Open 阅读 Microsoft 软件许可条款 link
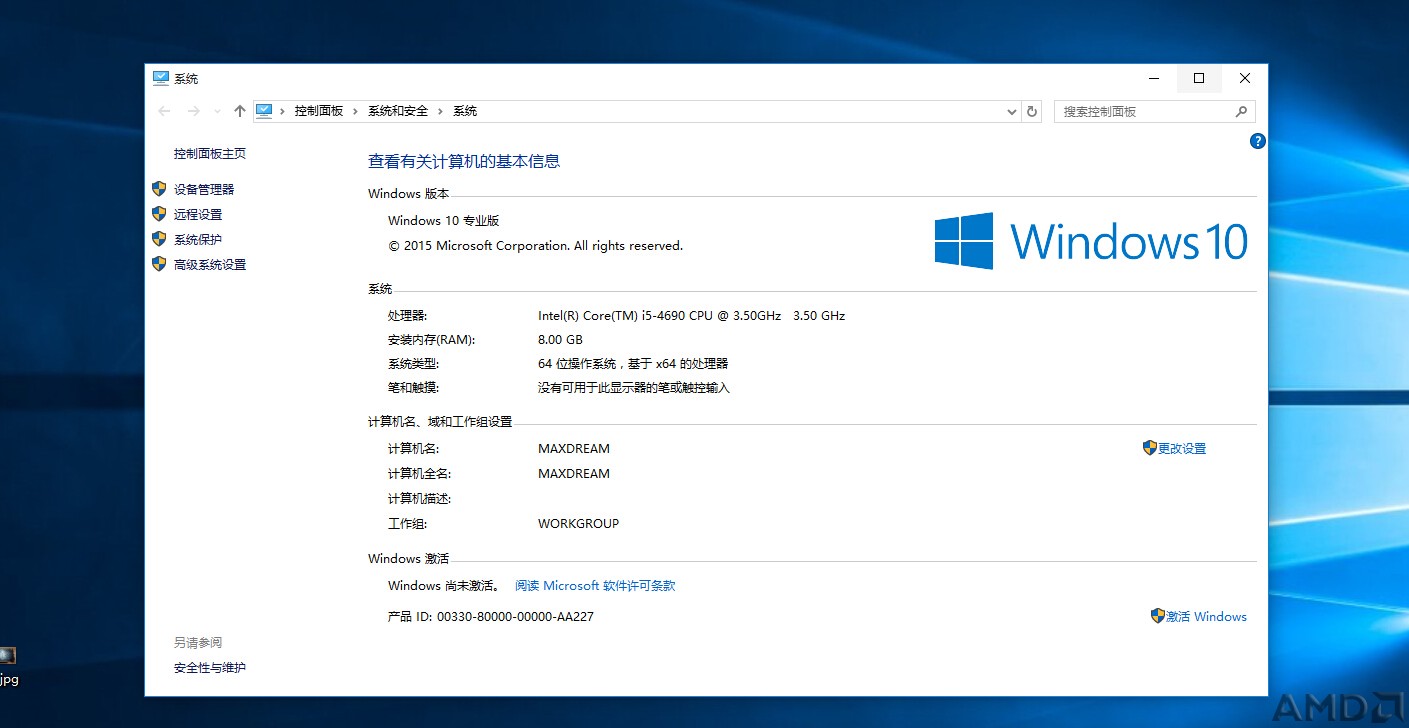1409x728 pixels. pyautogui.click(x=595, y=586)
